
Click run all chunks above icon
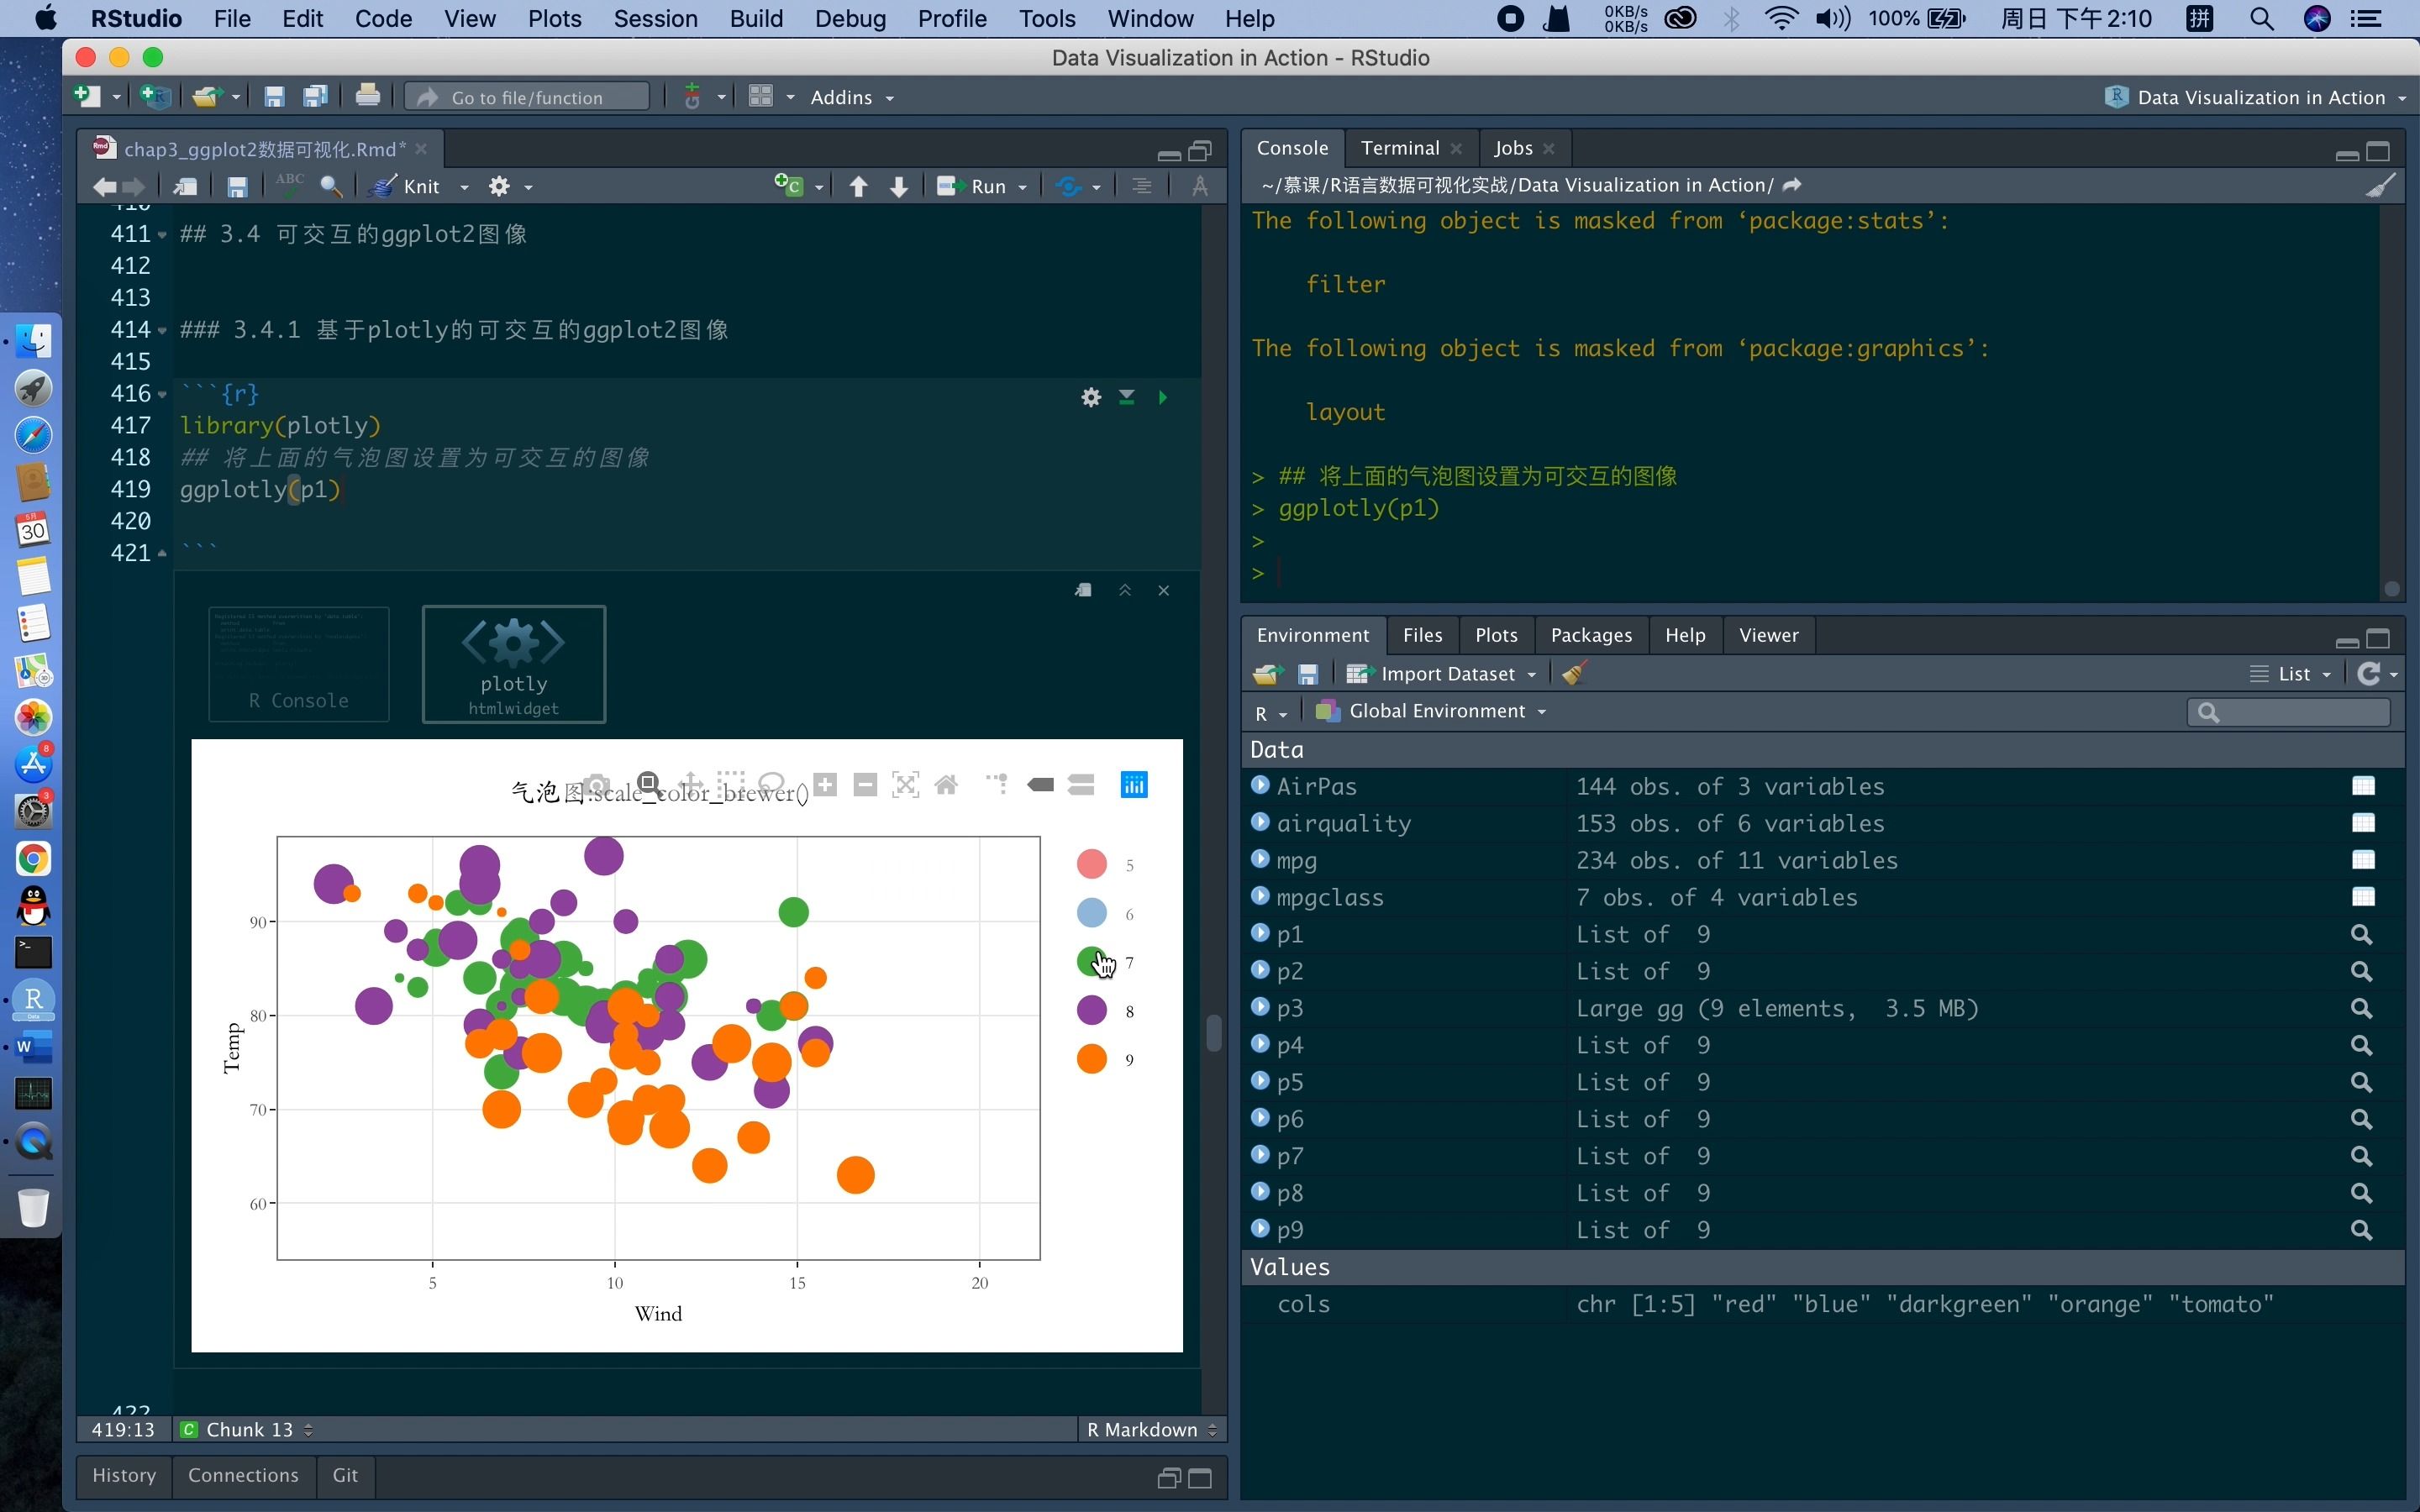1126,397
